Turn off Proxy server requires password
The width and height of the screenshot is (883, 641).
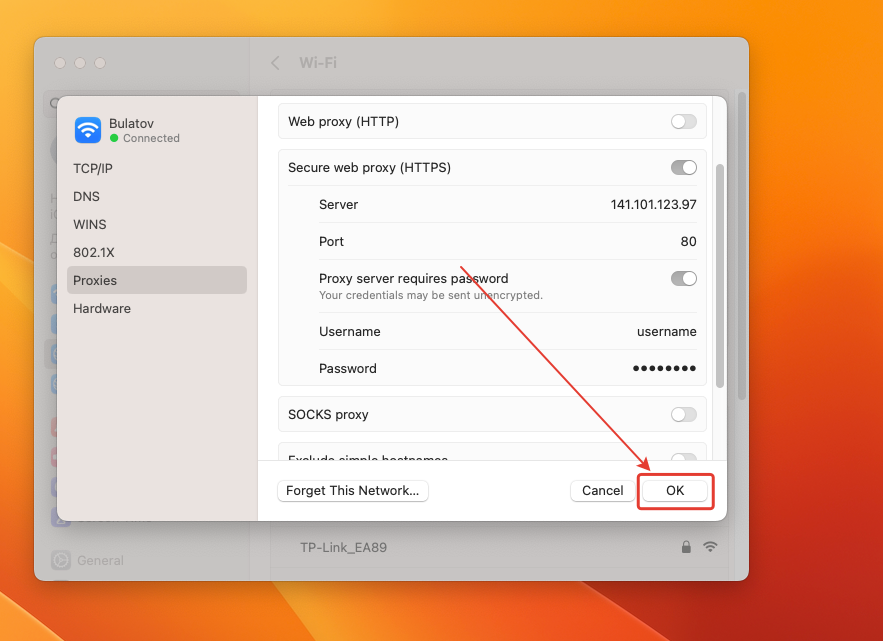tap(684, 279)
